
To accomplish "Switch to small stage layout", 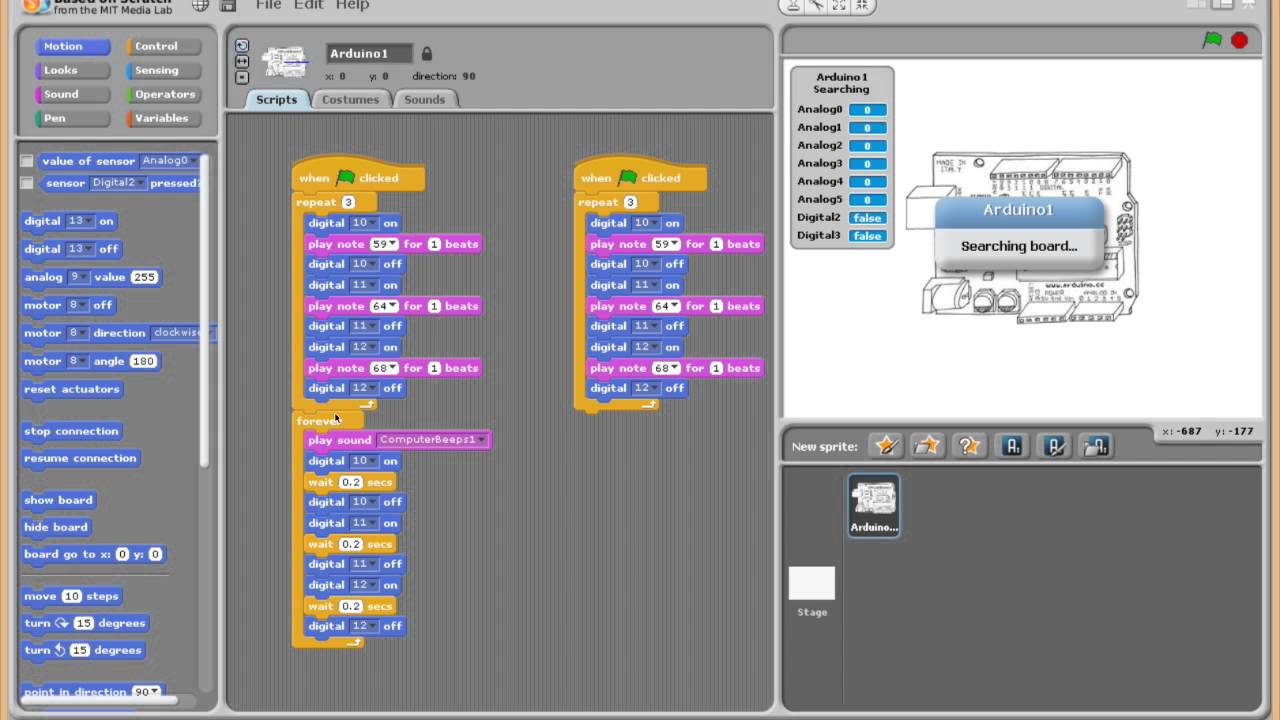I will [x=1196, y=5].
